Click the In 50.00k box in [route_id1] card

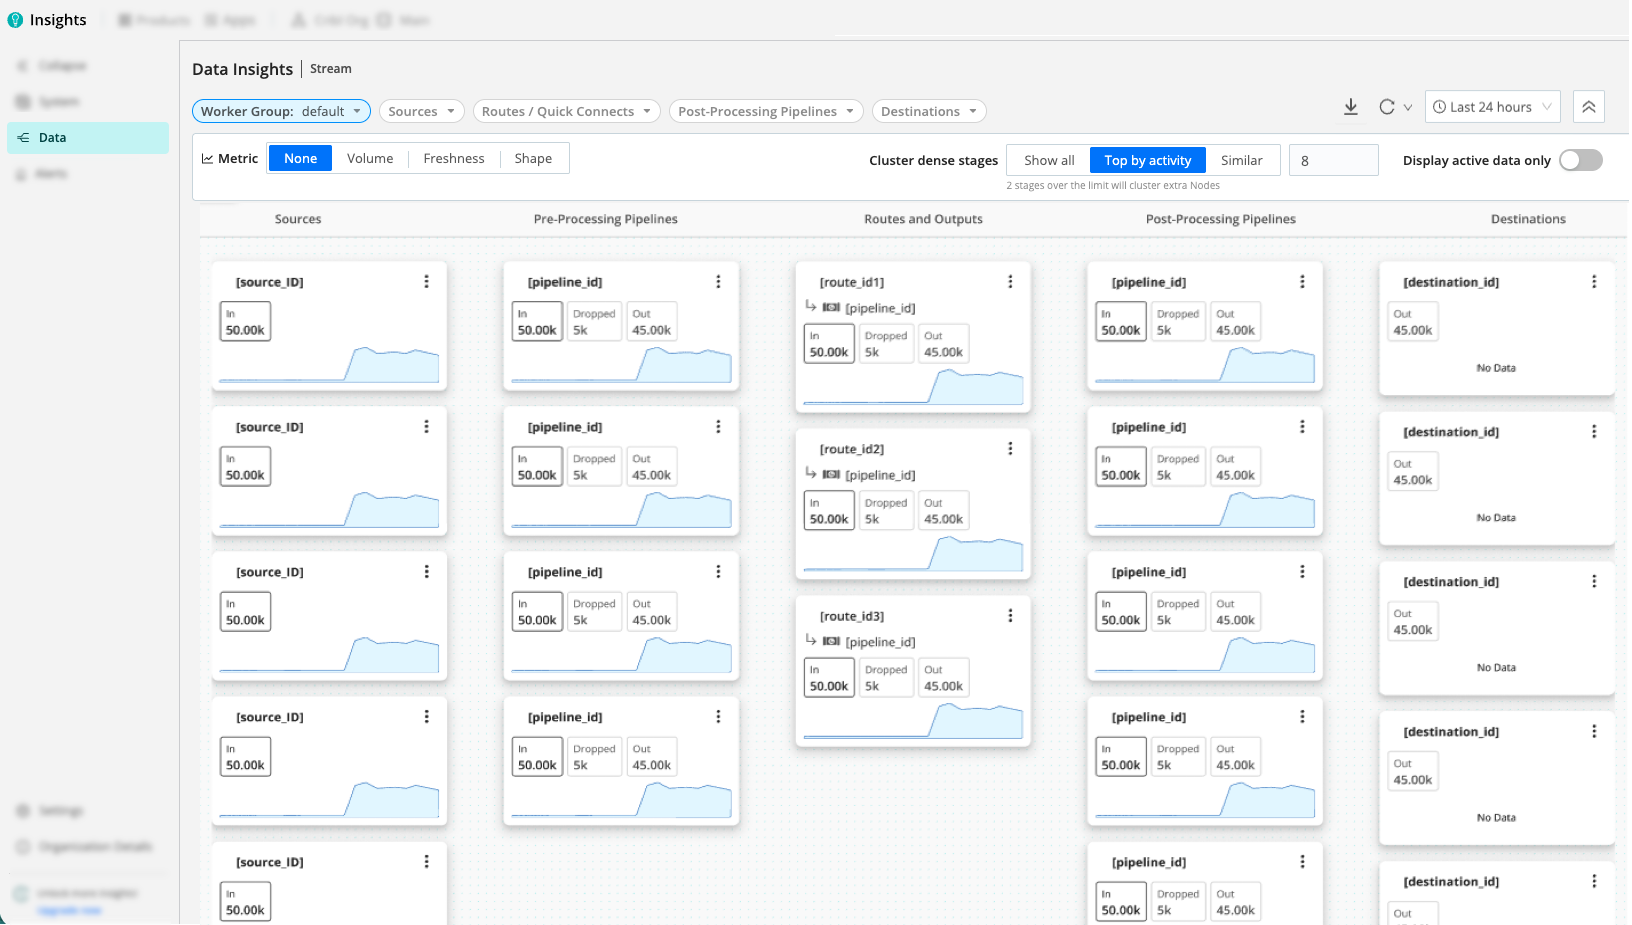(829, 344)
